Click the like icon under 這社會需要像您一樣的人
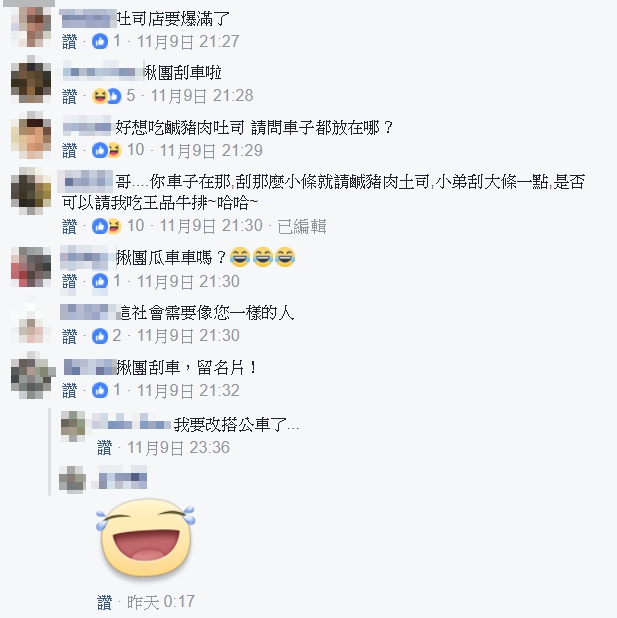 pos(100,336)
